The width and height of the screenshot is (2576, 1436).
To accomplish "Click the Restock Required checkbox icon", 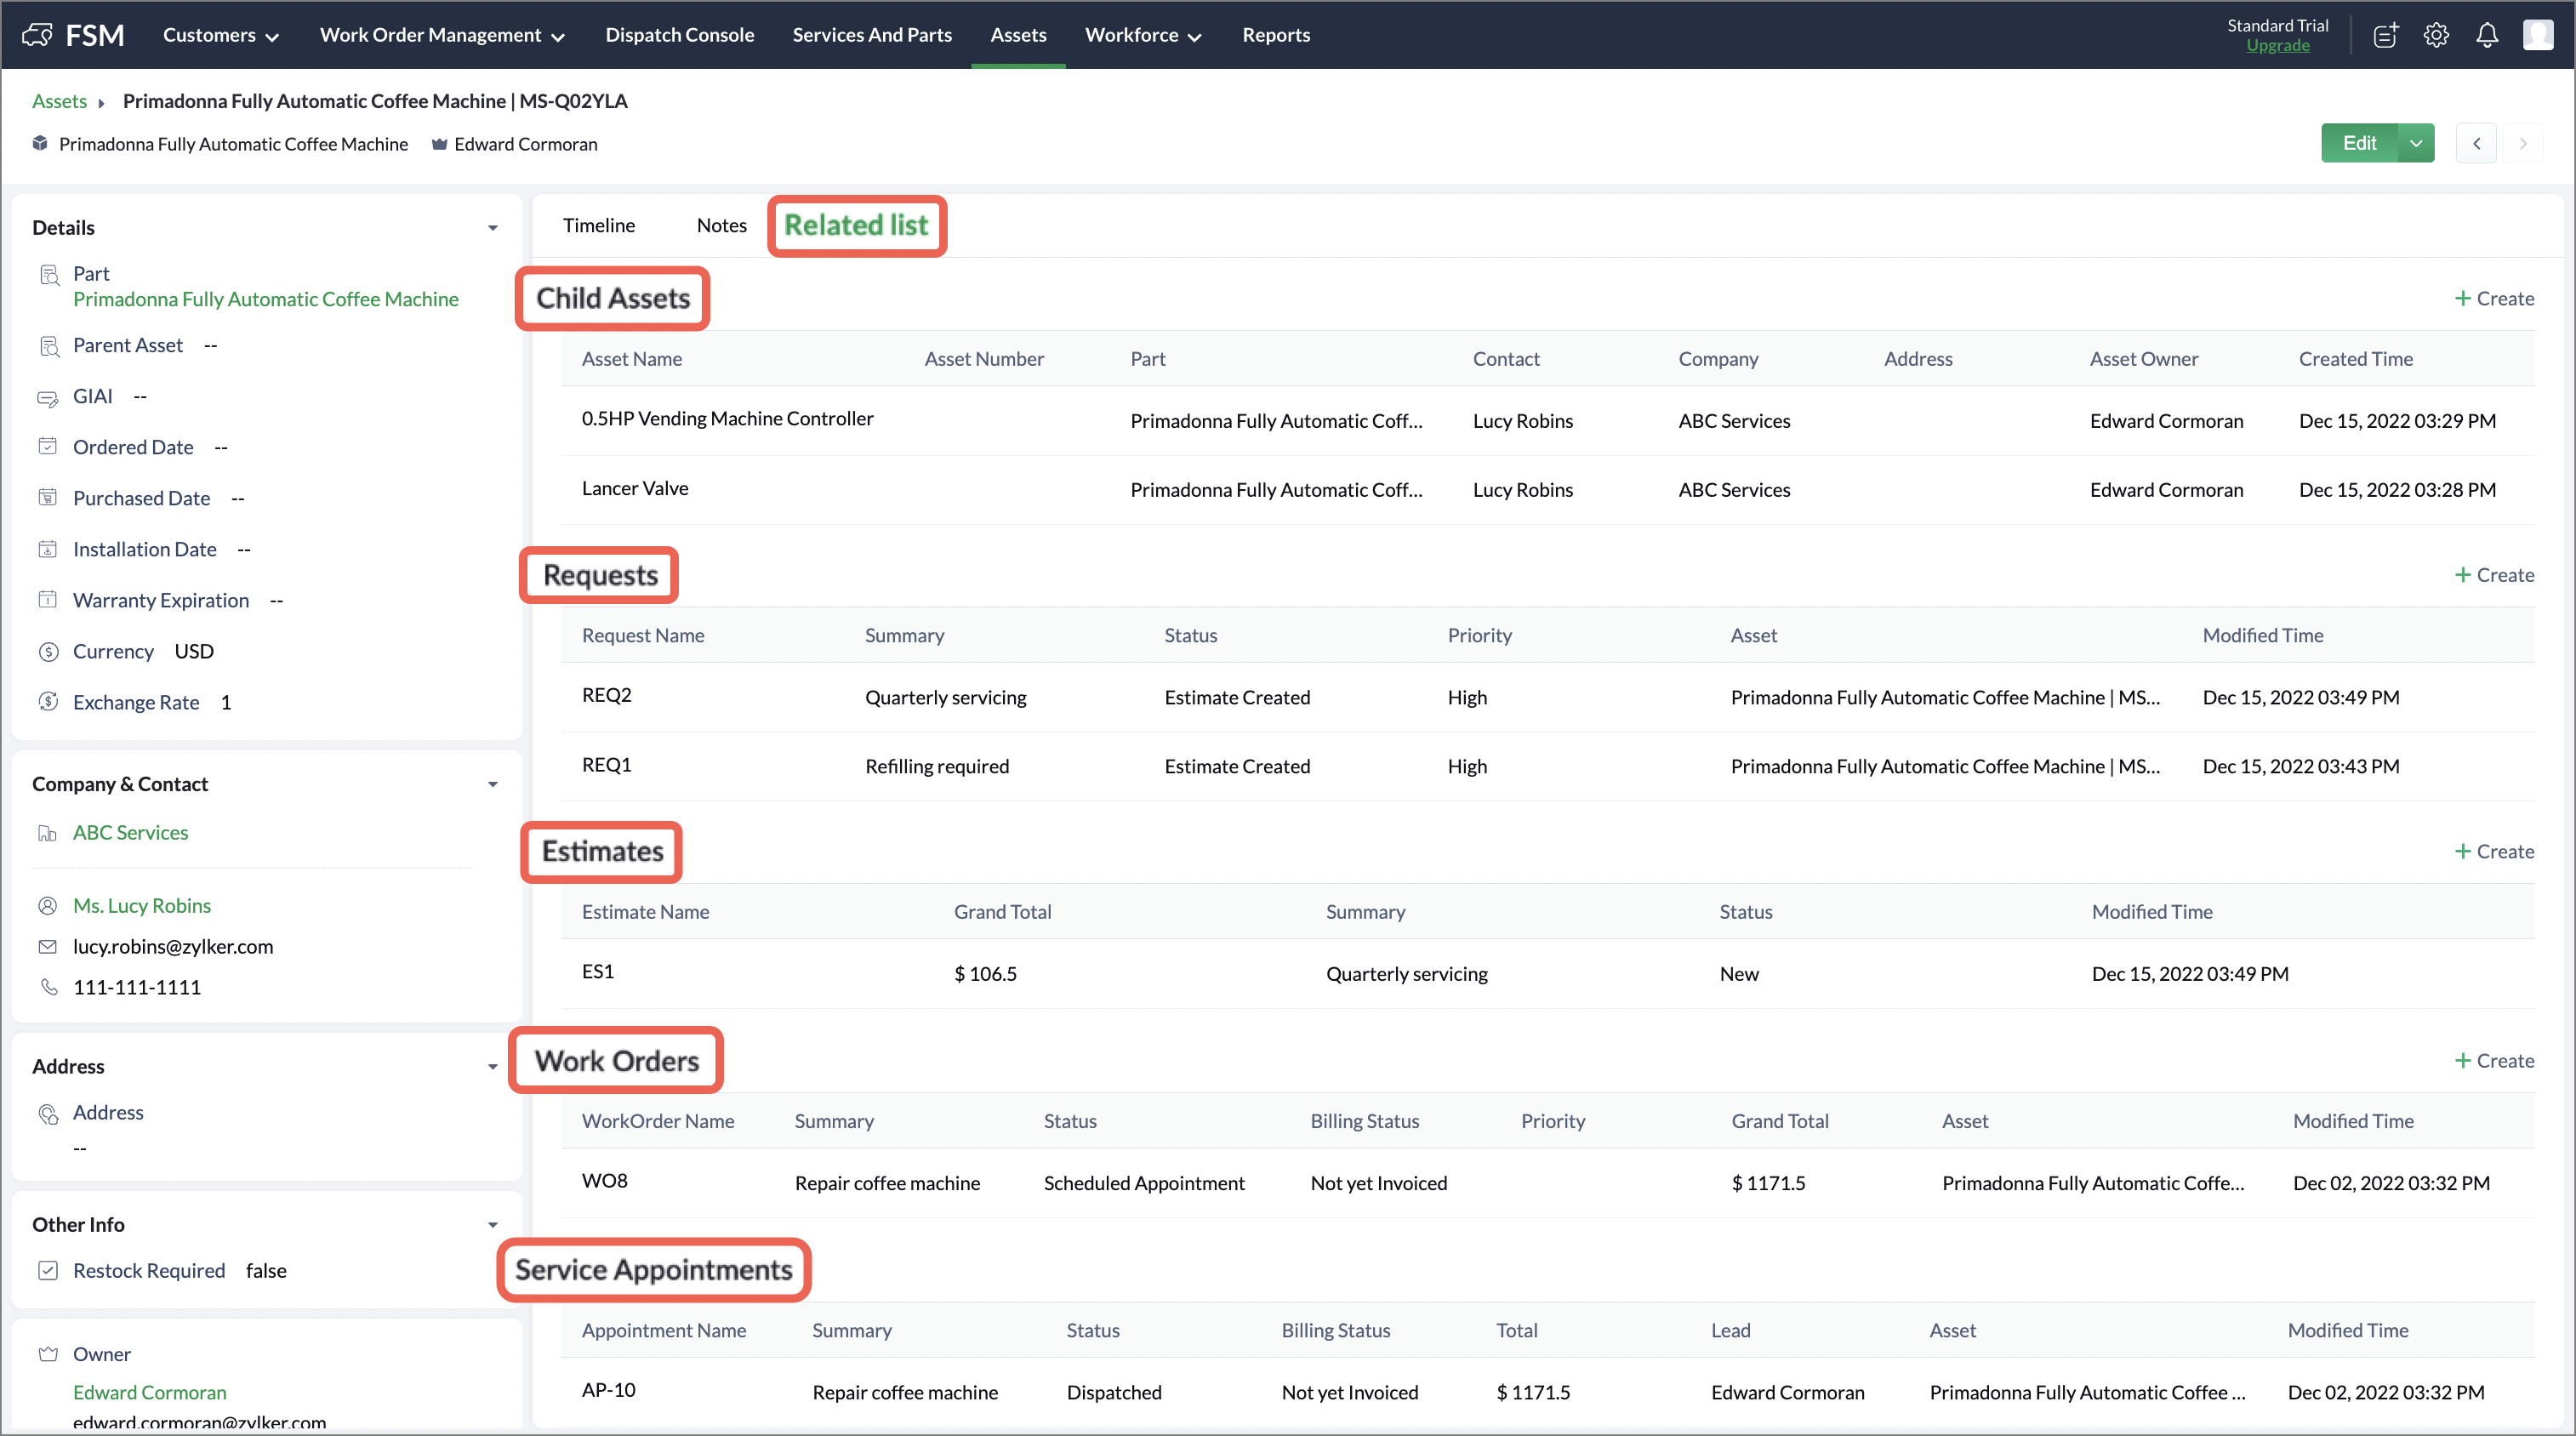I will 47,1270.
